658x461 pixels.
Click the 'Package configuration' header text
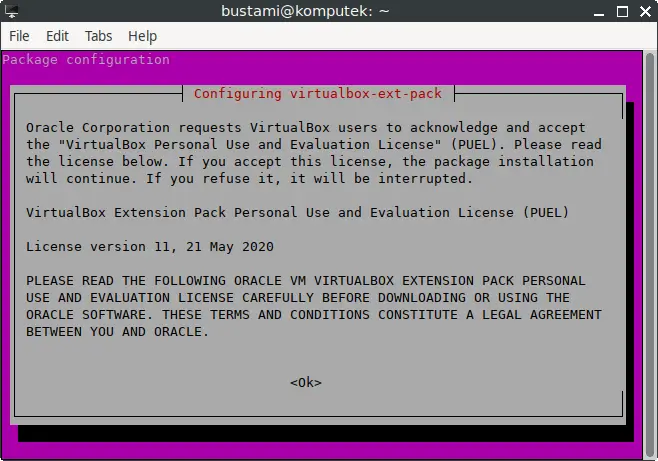(86, 60)
